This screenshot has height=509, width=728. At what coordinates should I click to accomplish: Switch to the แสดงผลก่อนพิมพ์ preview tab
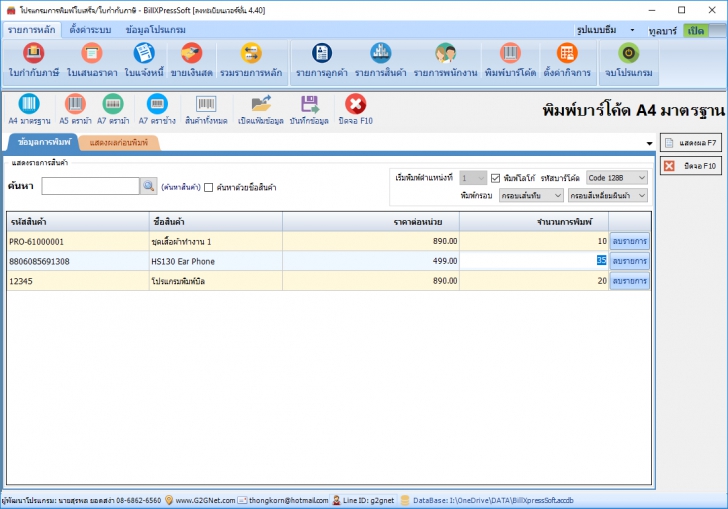pyautogui.click(x=118, y=143)
